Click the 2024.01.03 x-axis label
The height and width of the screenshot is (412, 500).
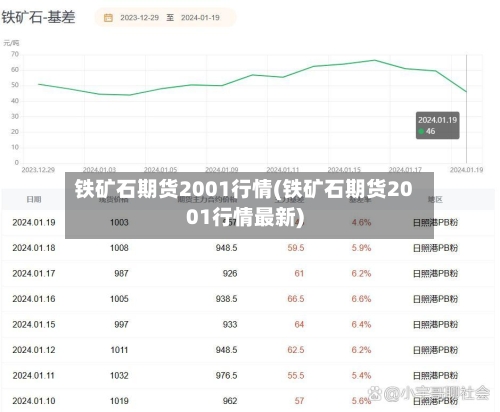(x=99, y=170)
